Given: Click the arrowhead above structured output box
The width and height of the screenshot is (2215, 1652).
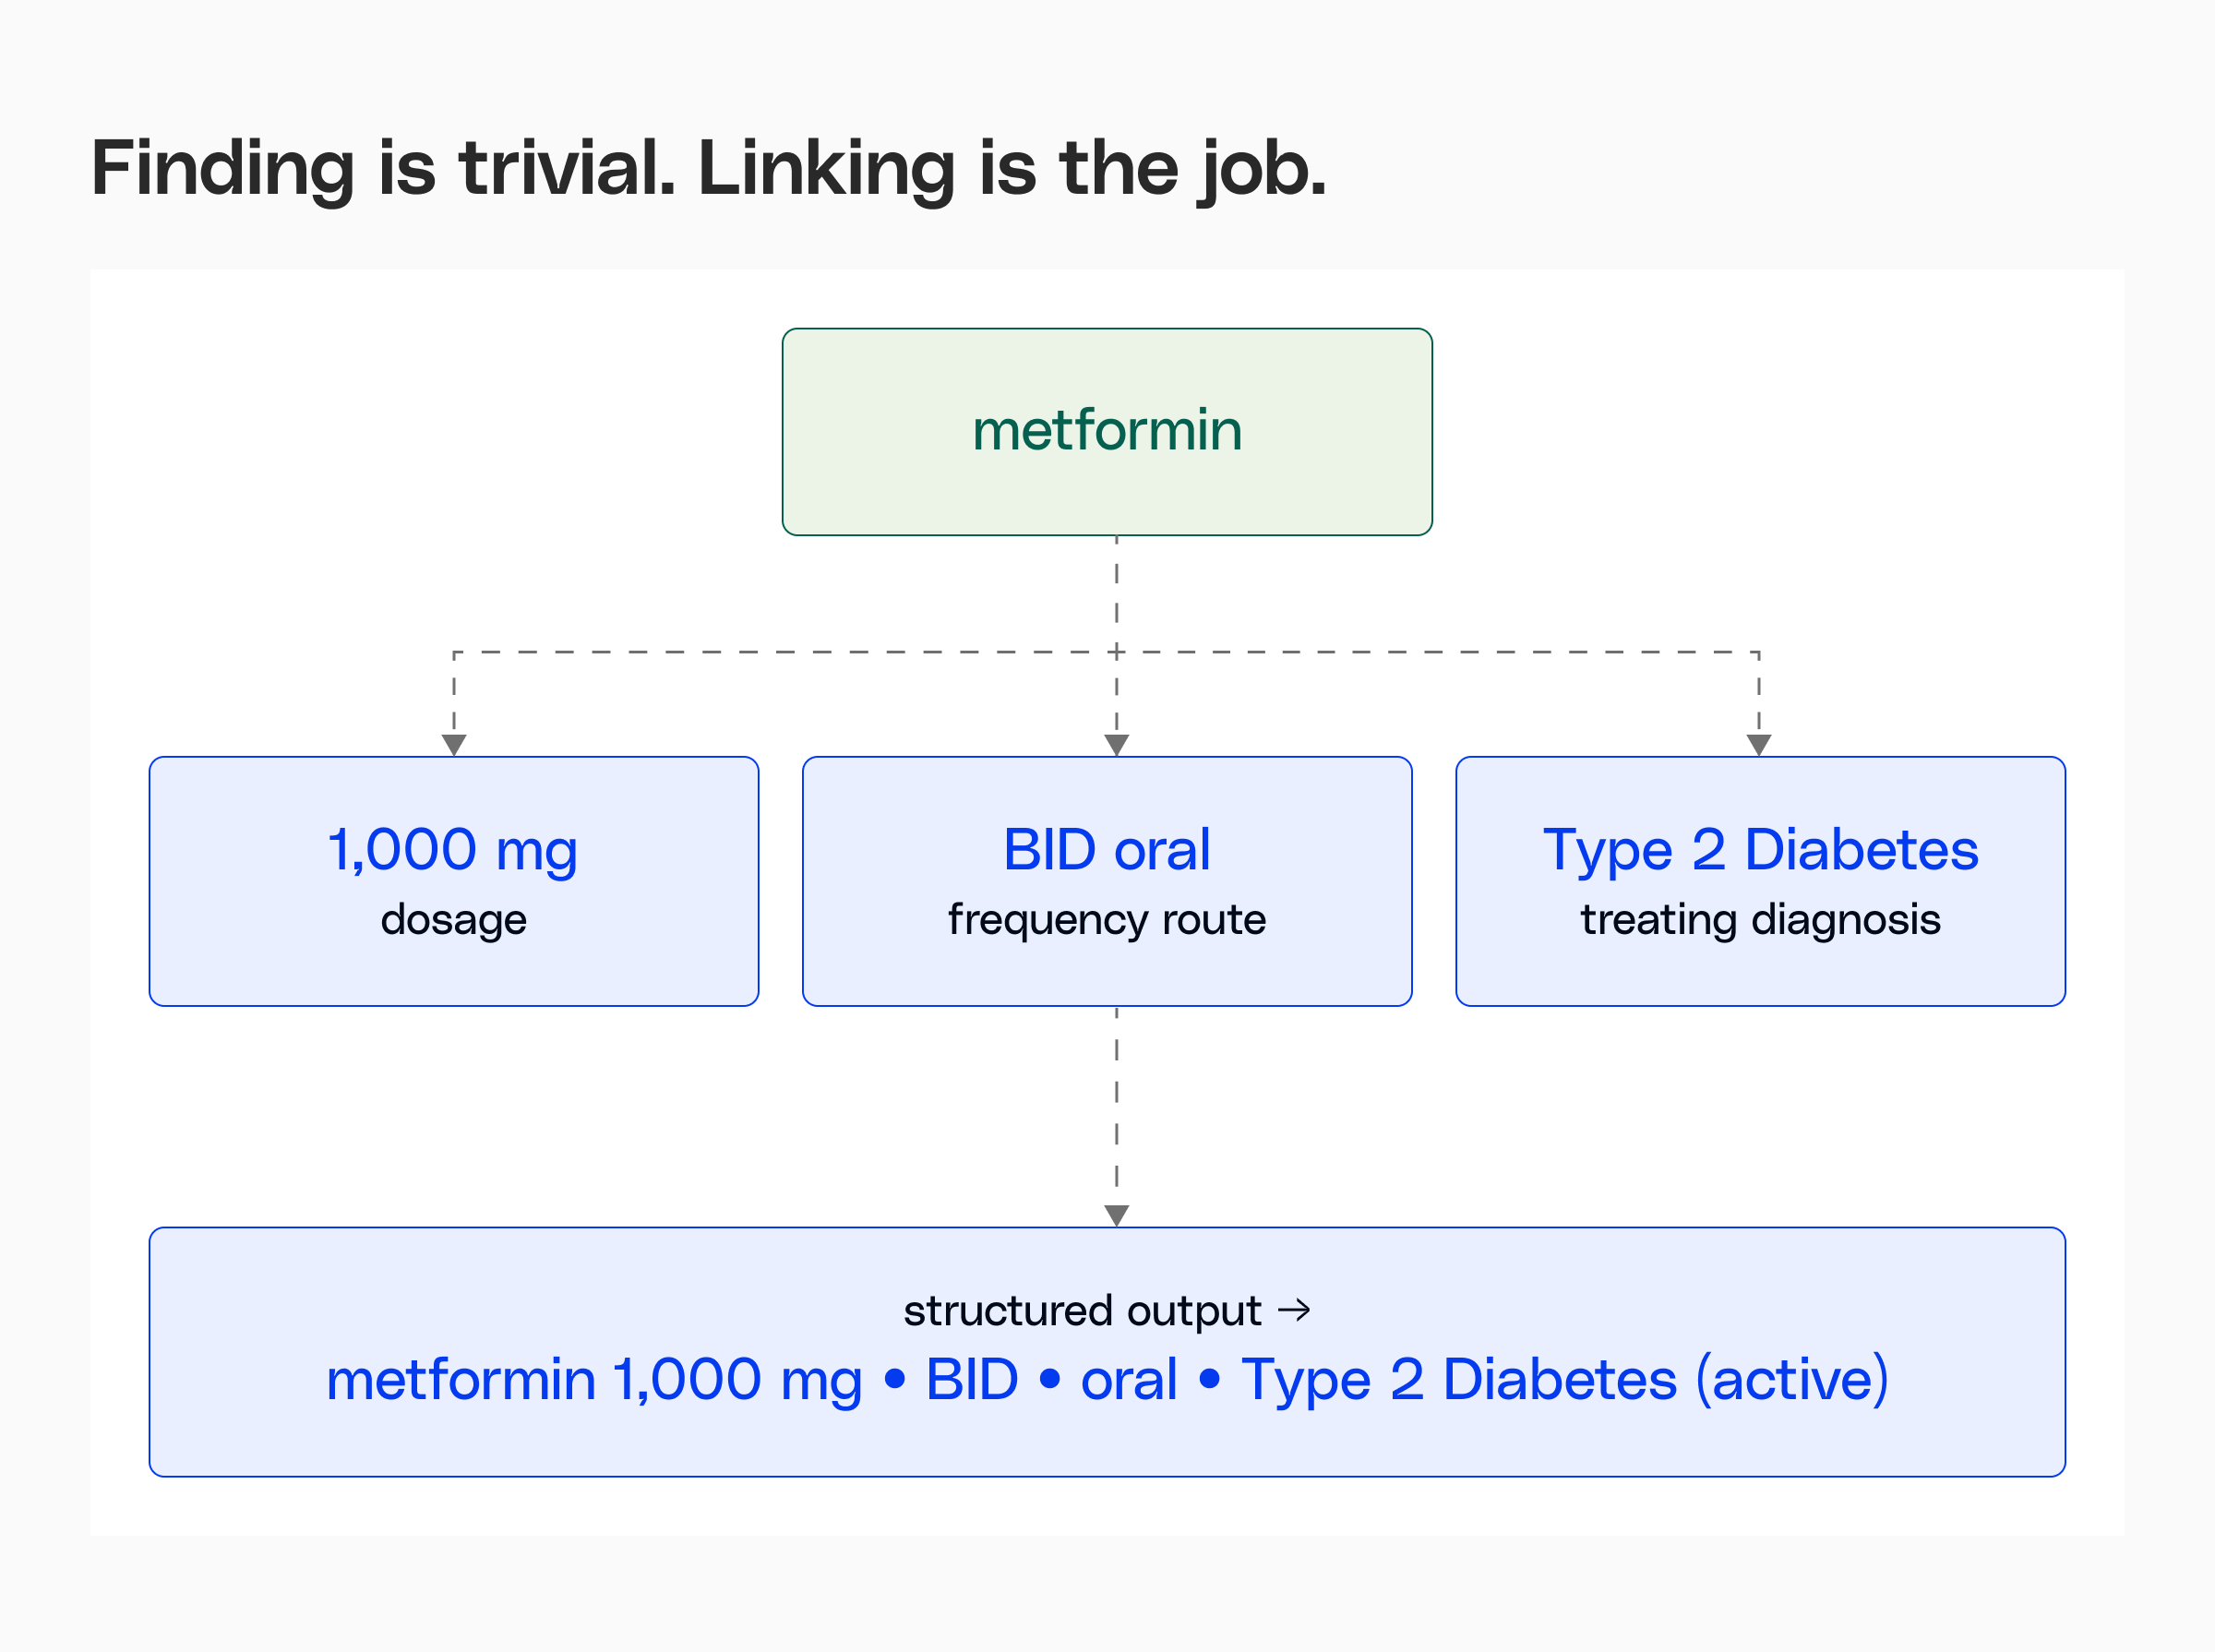Looking at the screenshot, I should (1116, 1216).
